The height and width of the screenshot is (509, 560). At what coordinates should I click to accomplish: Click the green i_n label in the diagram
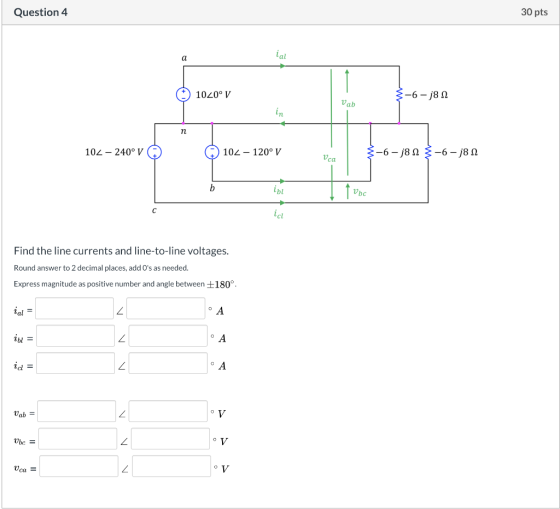[x=279, y=112]
